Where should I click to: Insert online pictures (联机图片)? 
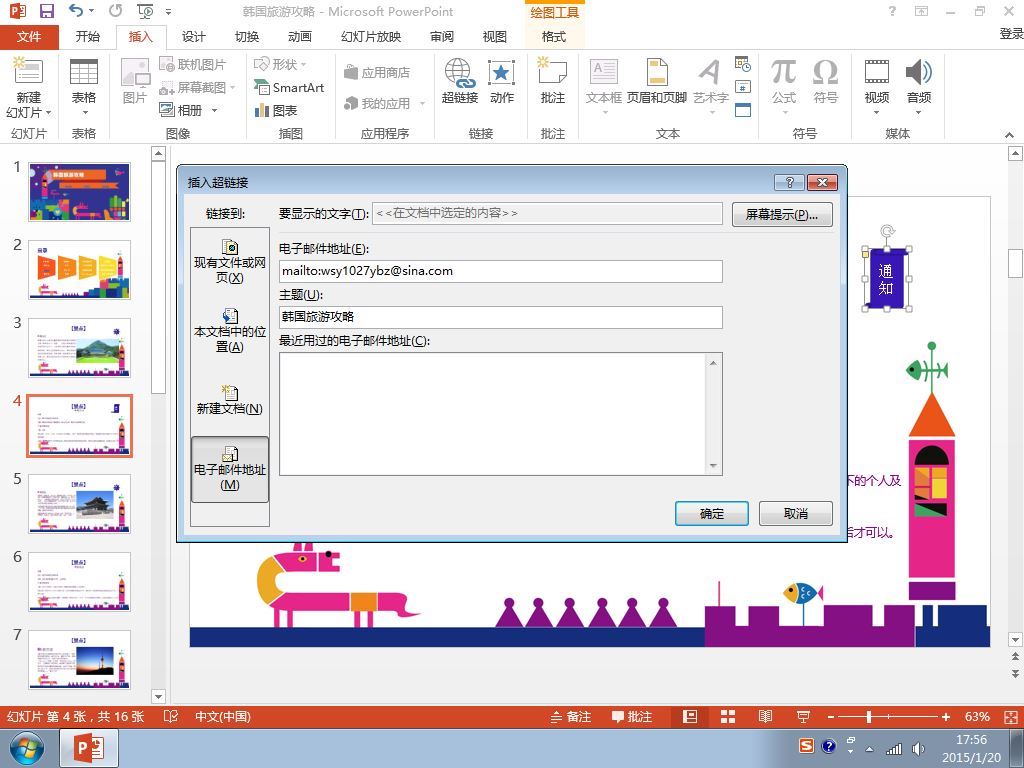193,64
